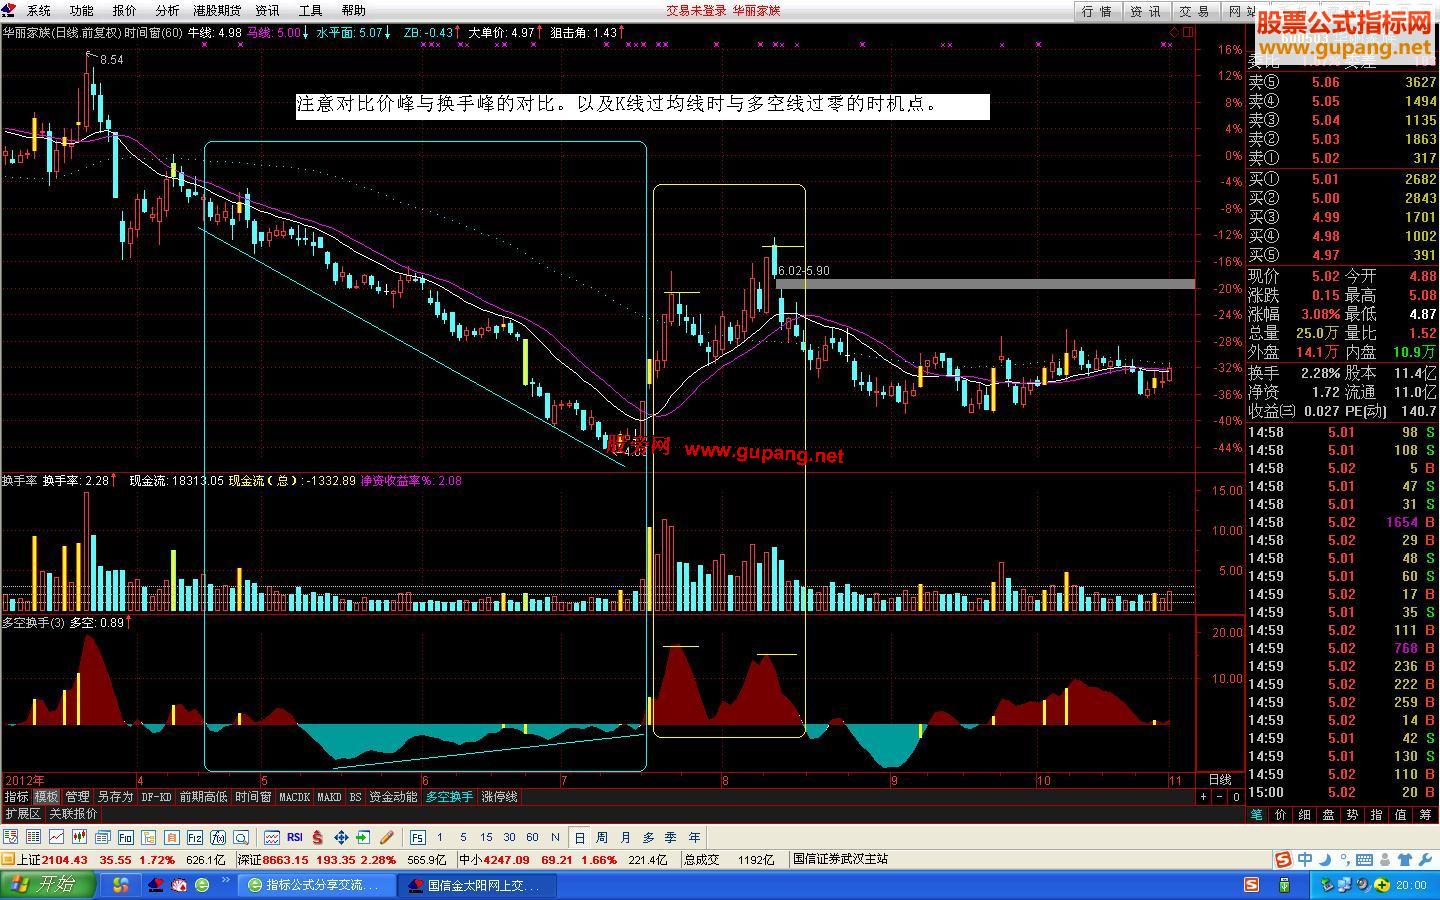Switch to 30-minute period
The width and height of the screenshot is (1440, 900).
(x=509, y=837)
